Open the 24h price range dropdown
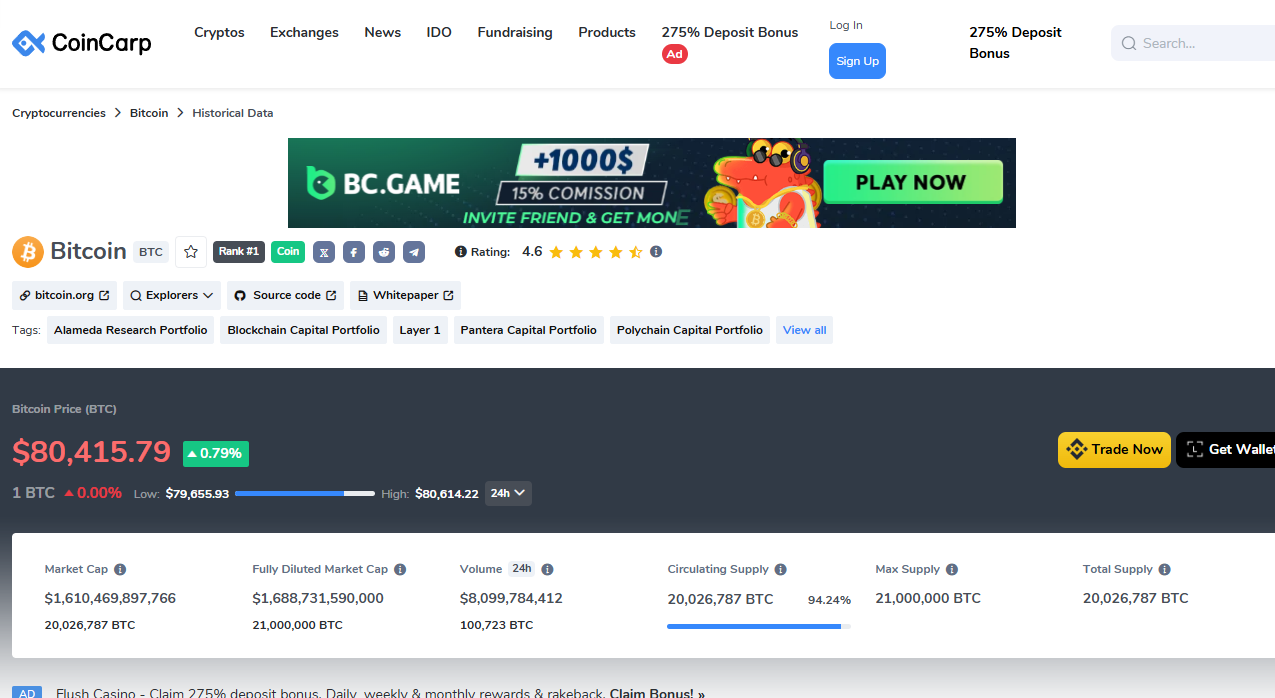The image size is (1275, 698). tap(508, 493)
